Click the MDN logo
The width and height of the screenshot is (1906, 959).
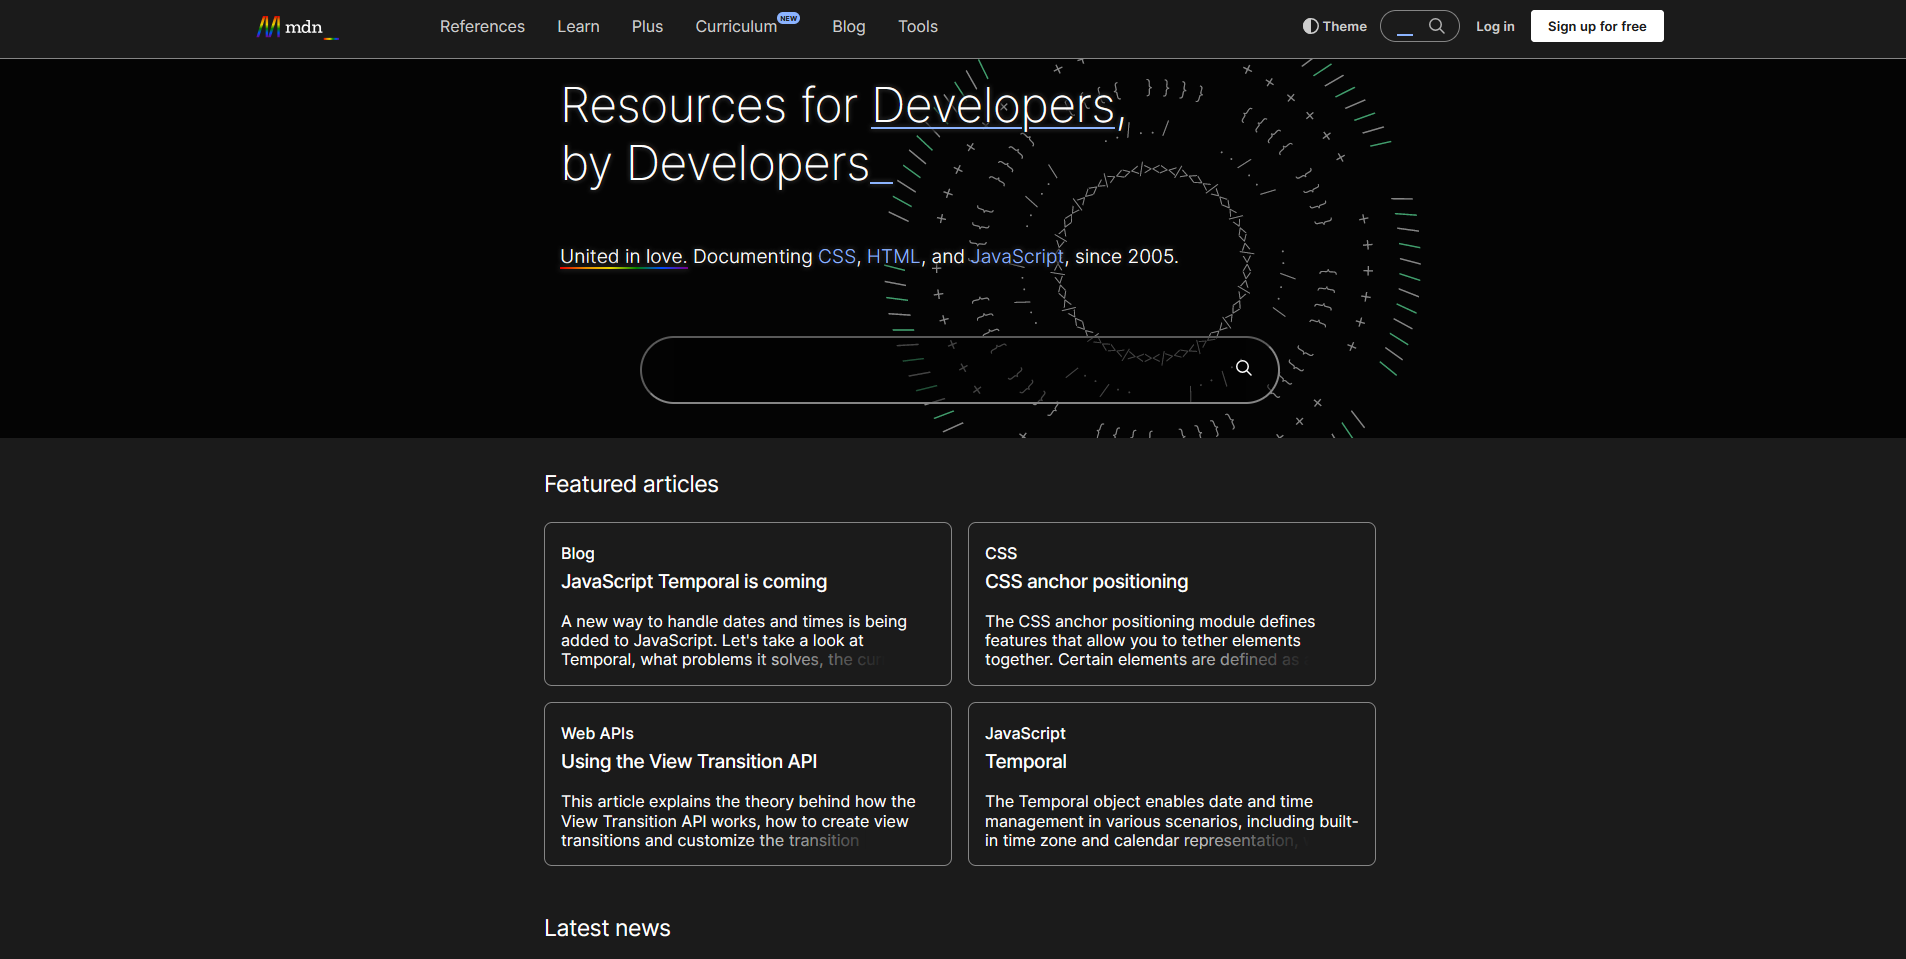click(x=296, y=27)
